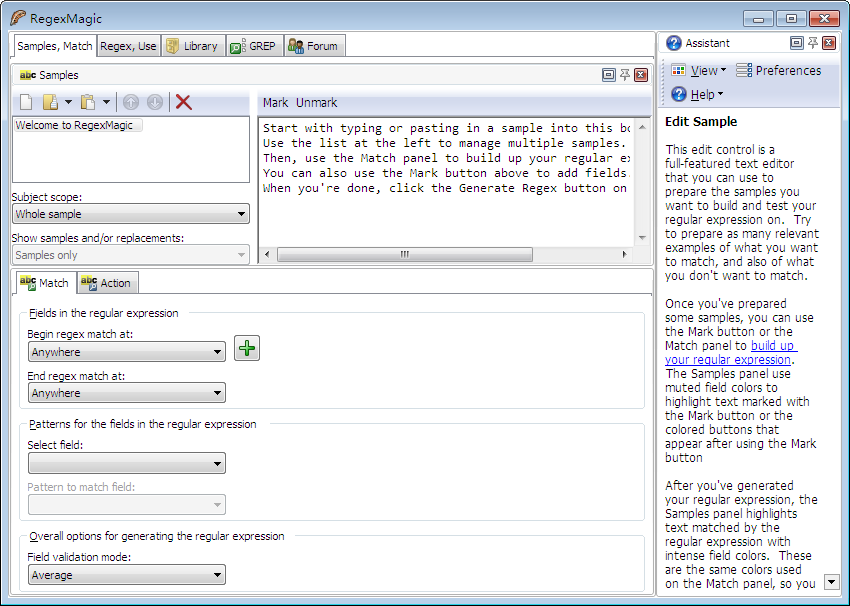Screen dimensions: 850x606
Task: Minimize the RegexMagic window
Action: (758, 19)
